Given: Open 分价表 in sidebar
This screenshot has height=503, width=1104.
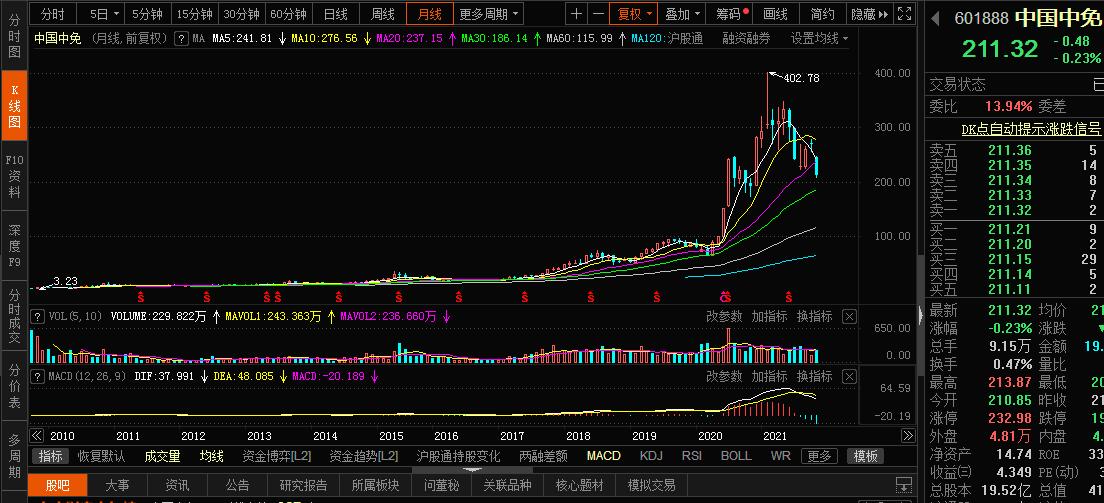Looking at the screenshot, I should click(14, 387).
